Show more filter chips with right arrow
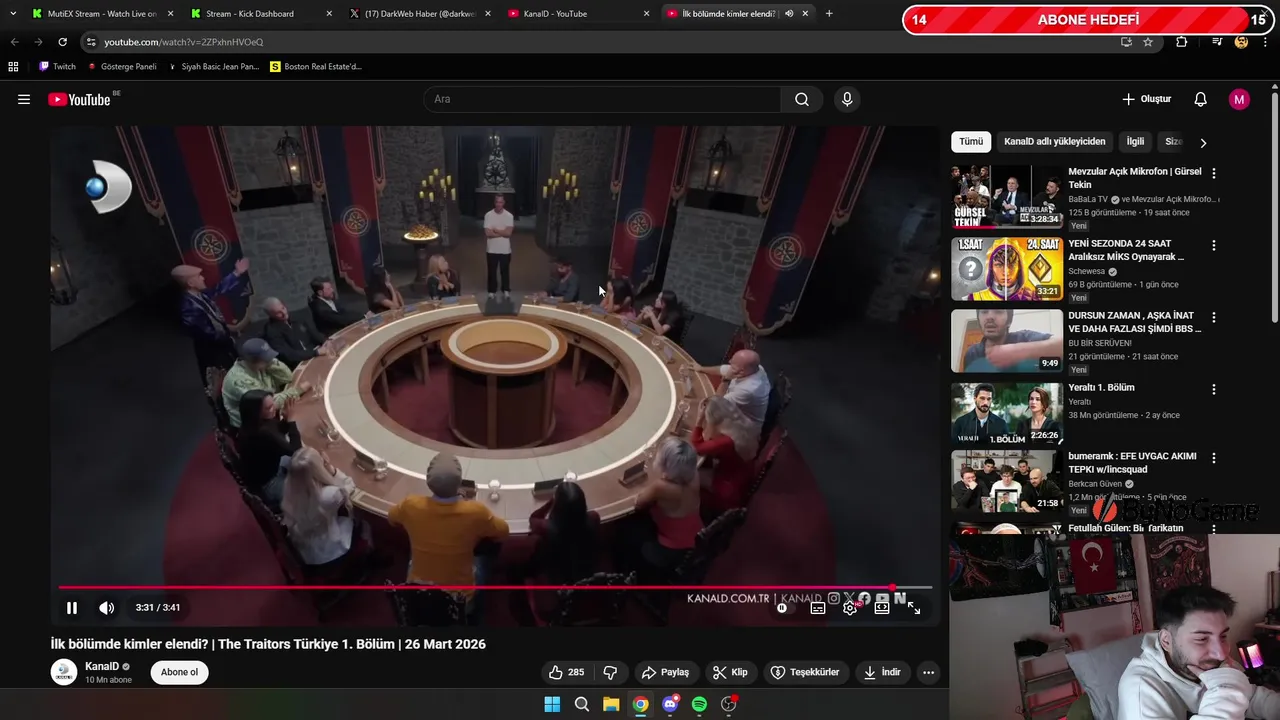This screenshot has width=1280, height=720. click(x=1203, y=143)
